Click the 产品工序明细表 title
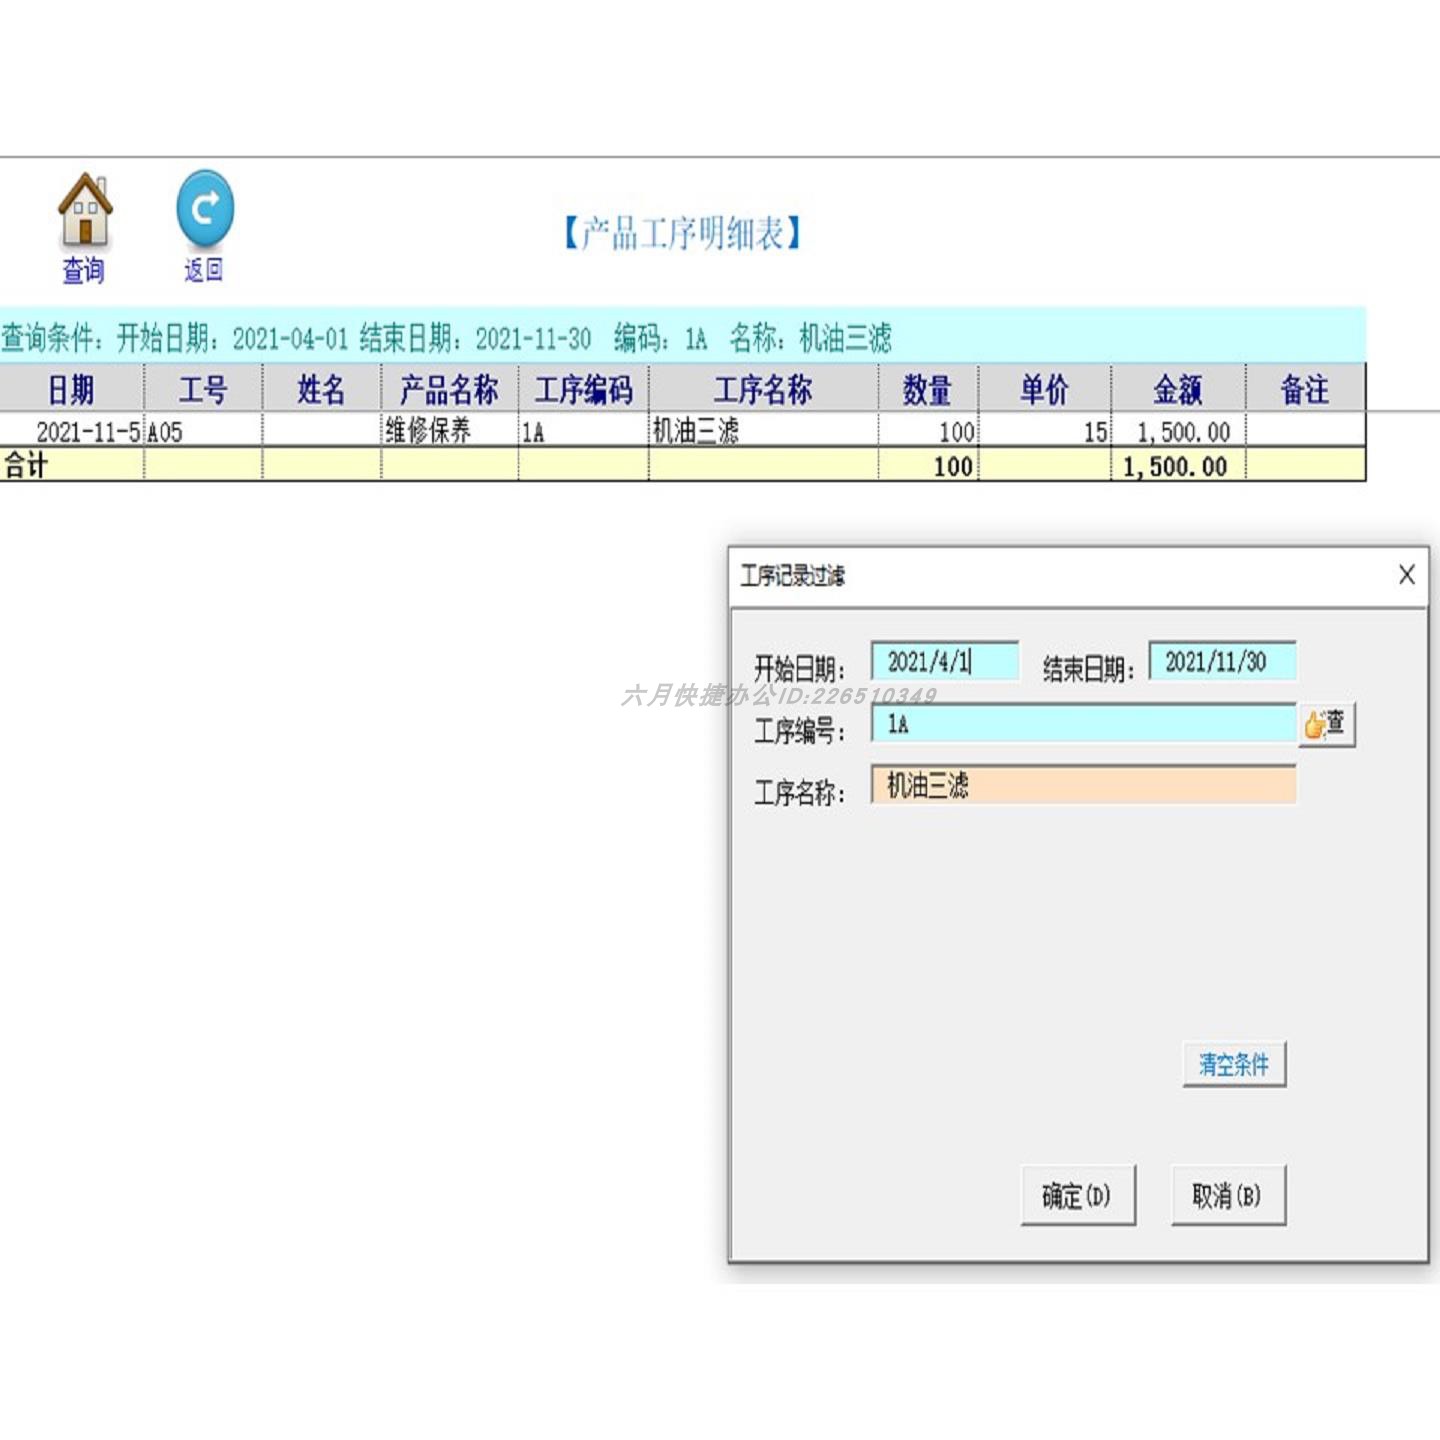Image resolution: width=1440 pixels, height=1440 pixels. tap(683, 233)
